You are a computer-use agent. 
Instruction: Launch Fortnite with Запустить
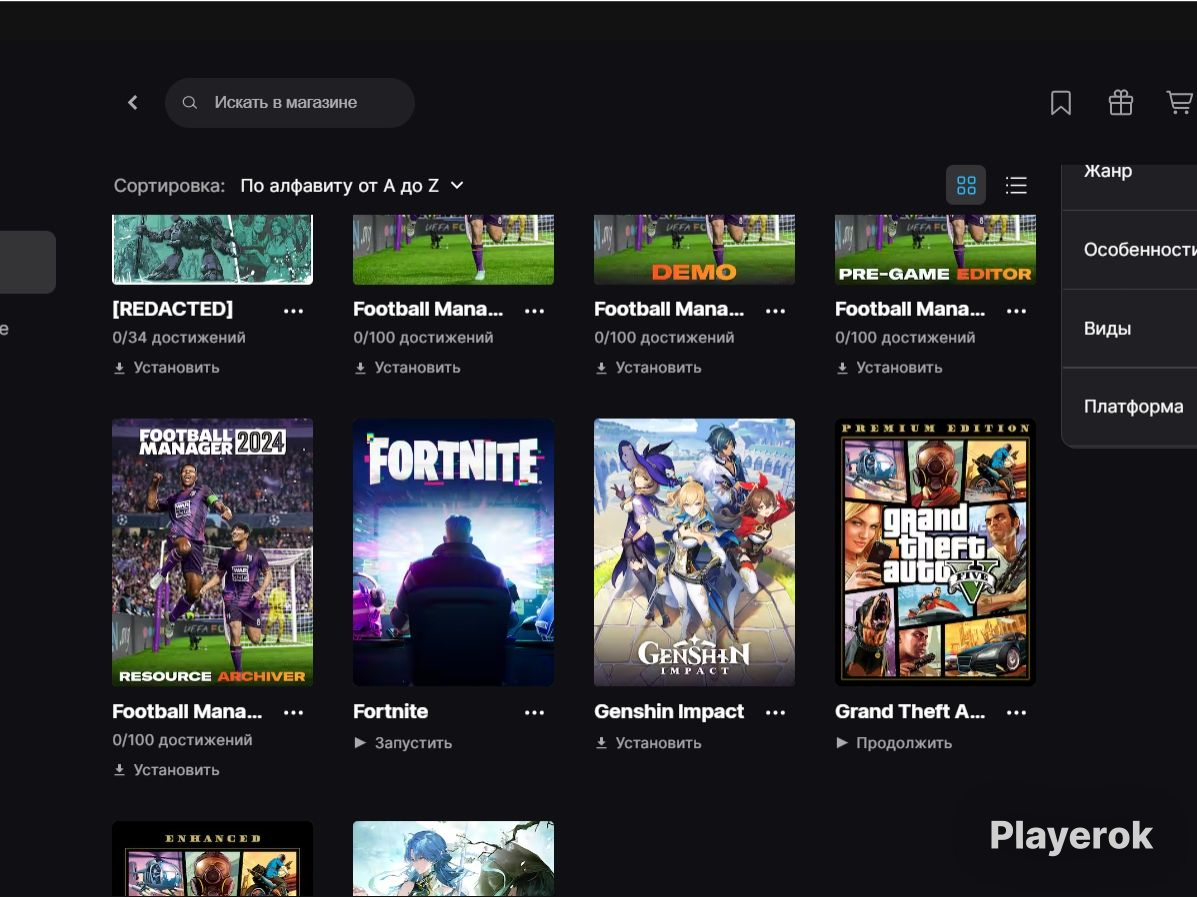click(403, 743)
